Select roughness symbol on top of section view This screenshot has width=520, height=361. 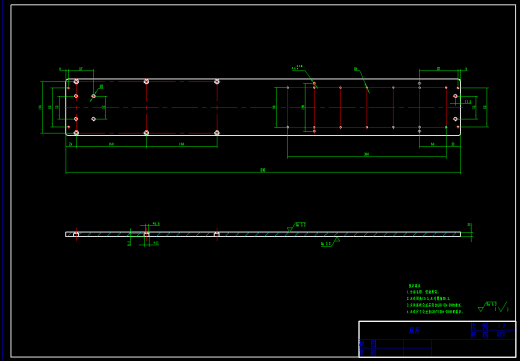[296, 227]
